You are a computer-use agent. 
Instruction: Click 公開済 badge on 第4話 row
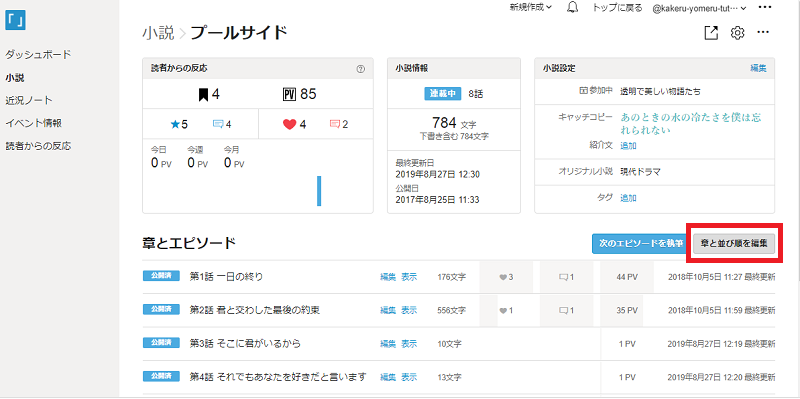[x=161, y=376]
